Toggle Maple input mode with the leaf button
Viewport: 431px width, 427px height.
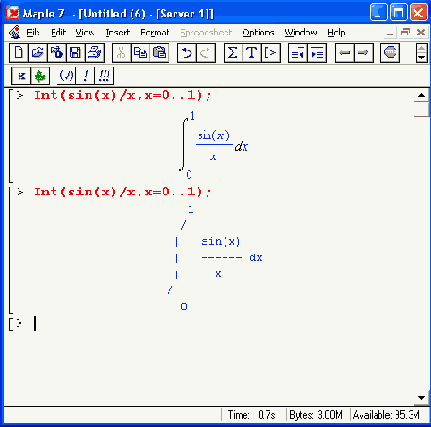[40, 76]
